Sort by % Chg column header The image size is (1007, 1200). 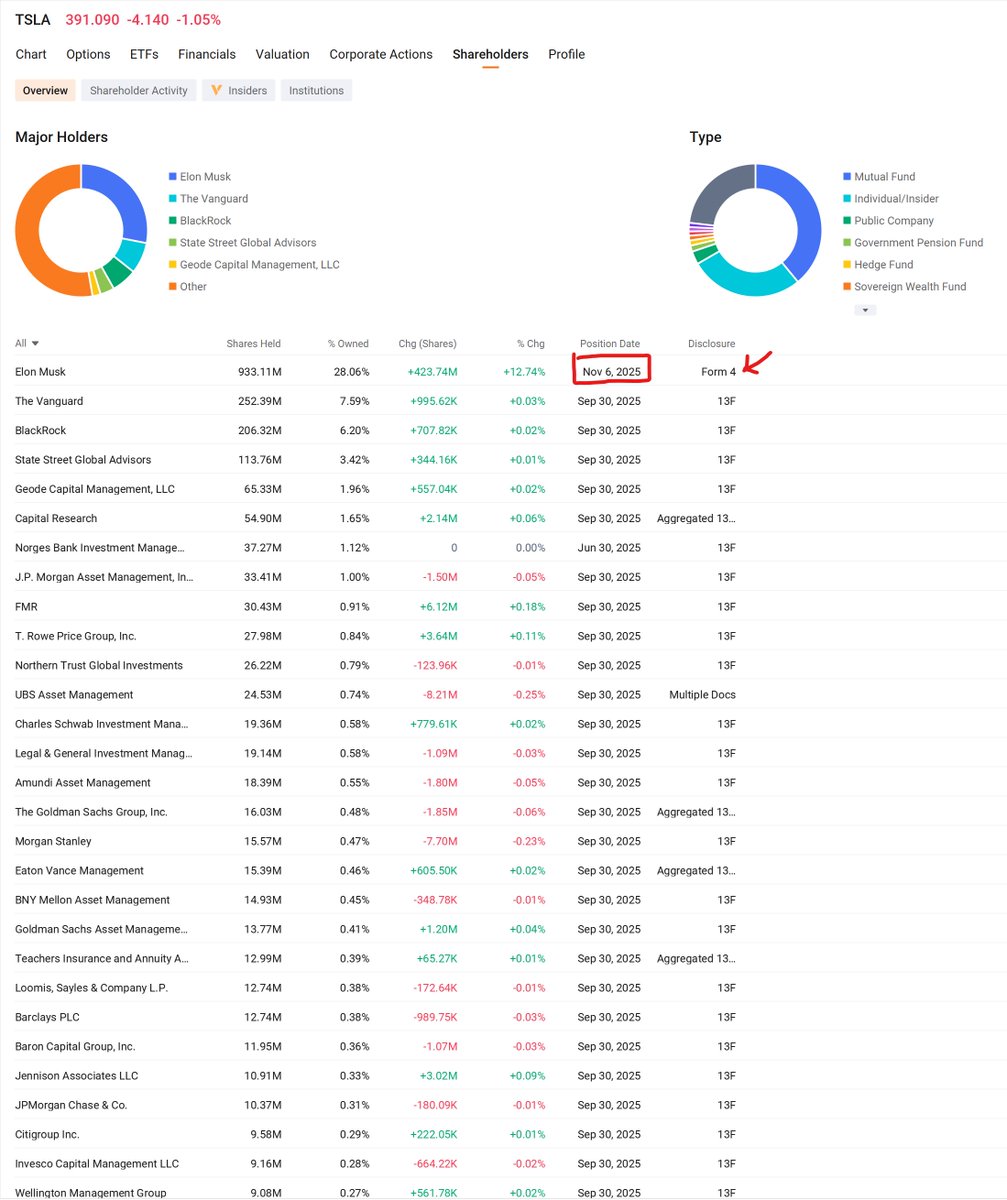[x=531, y=344]
